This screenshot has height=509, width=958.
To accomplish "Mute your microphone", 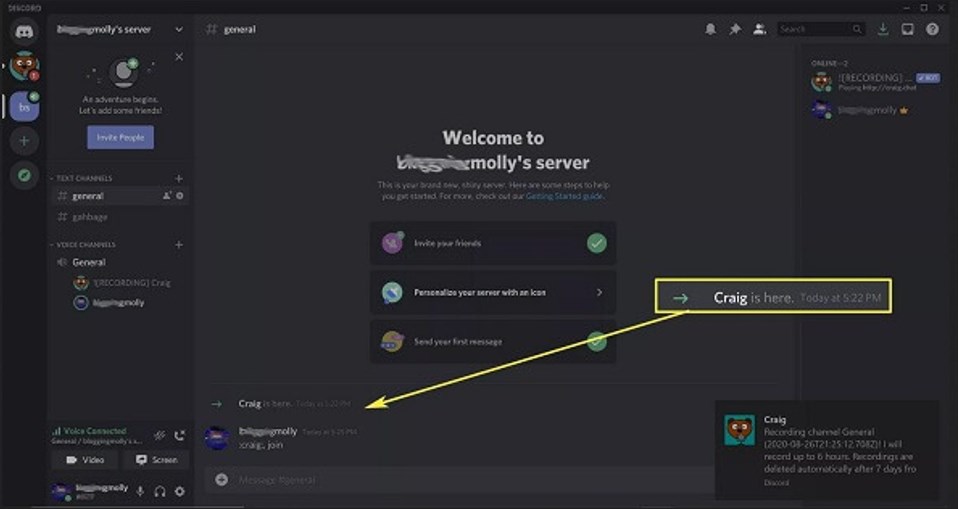I will click(140, 491).
